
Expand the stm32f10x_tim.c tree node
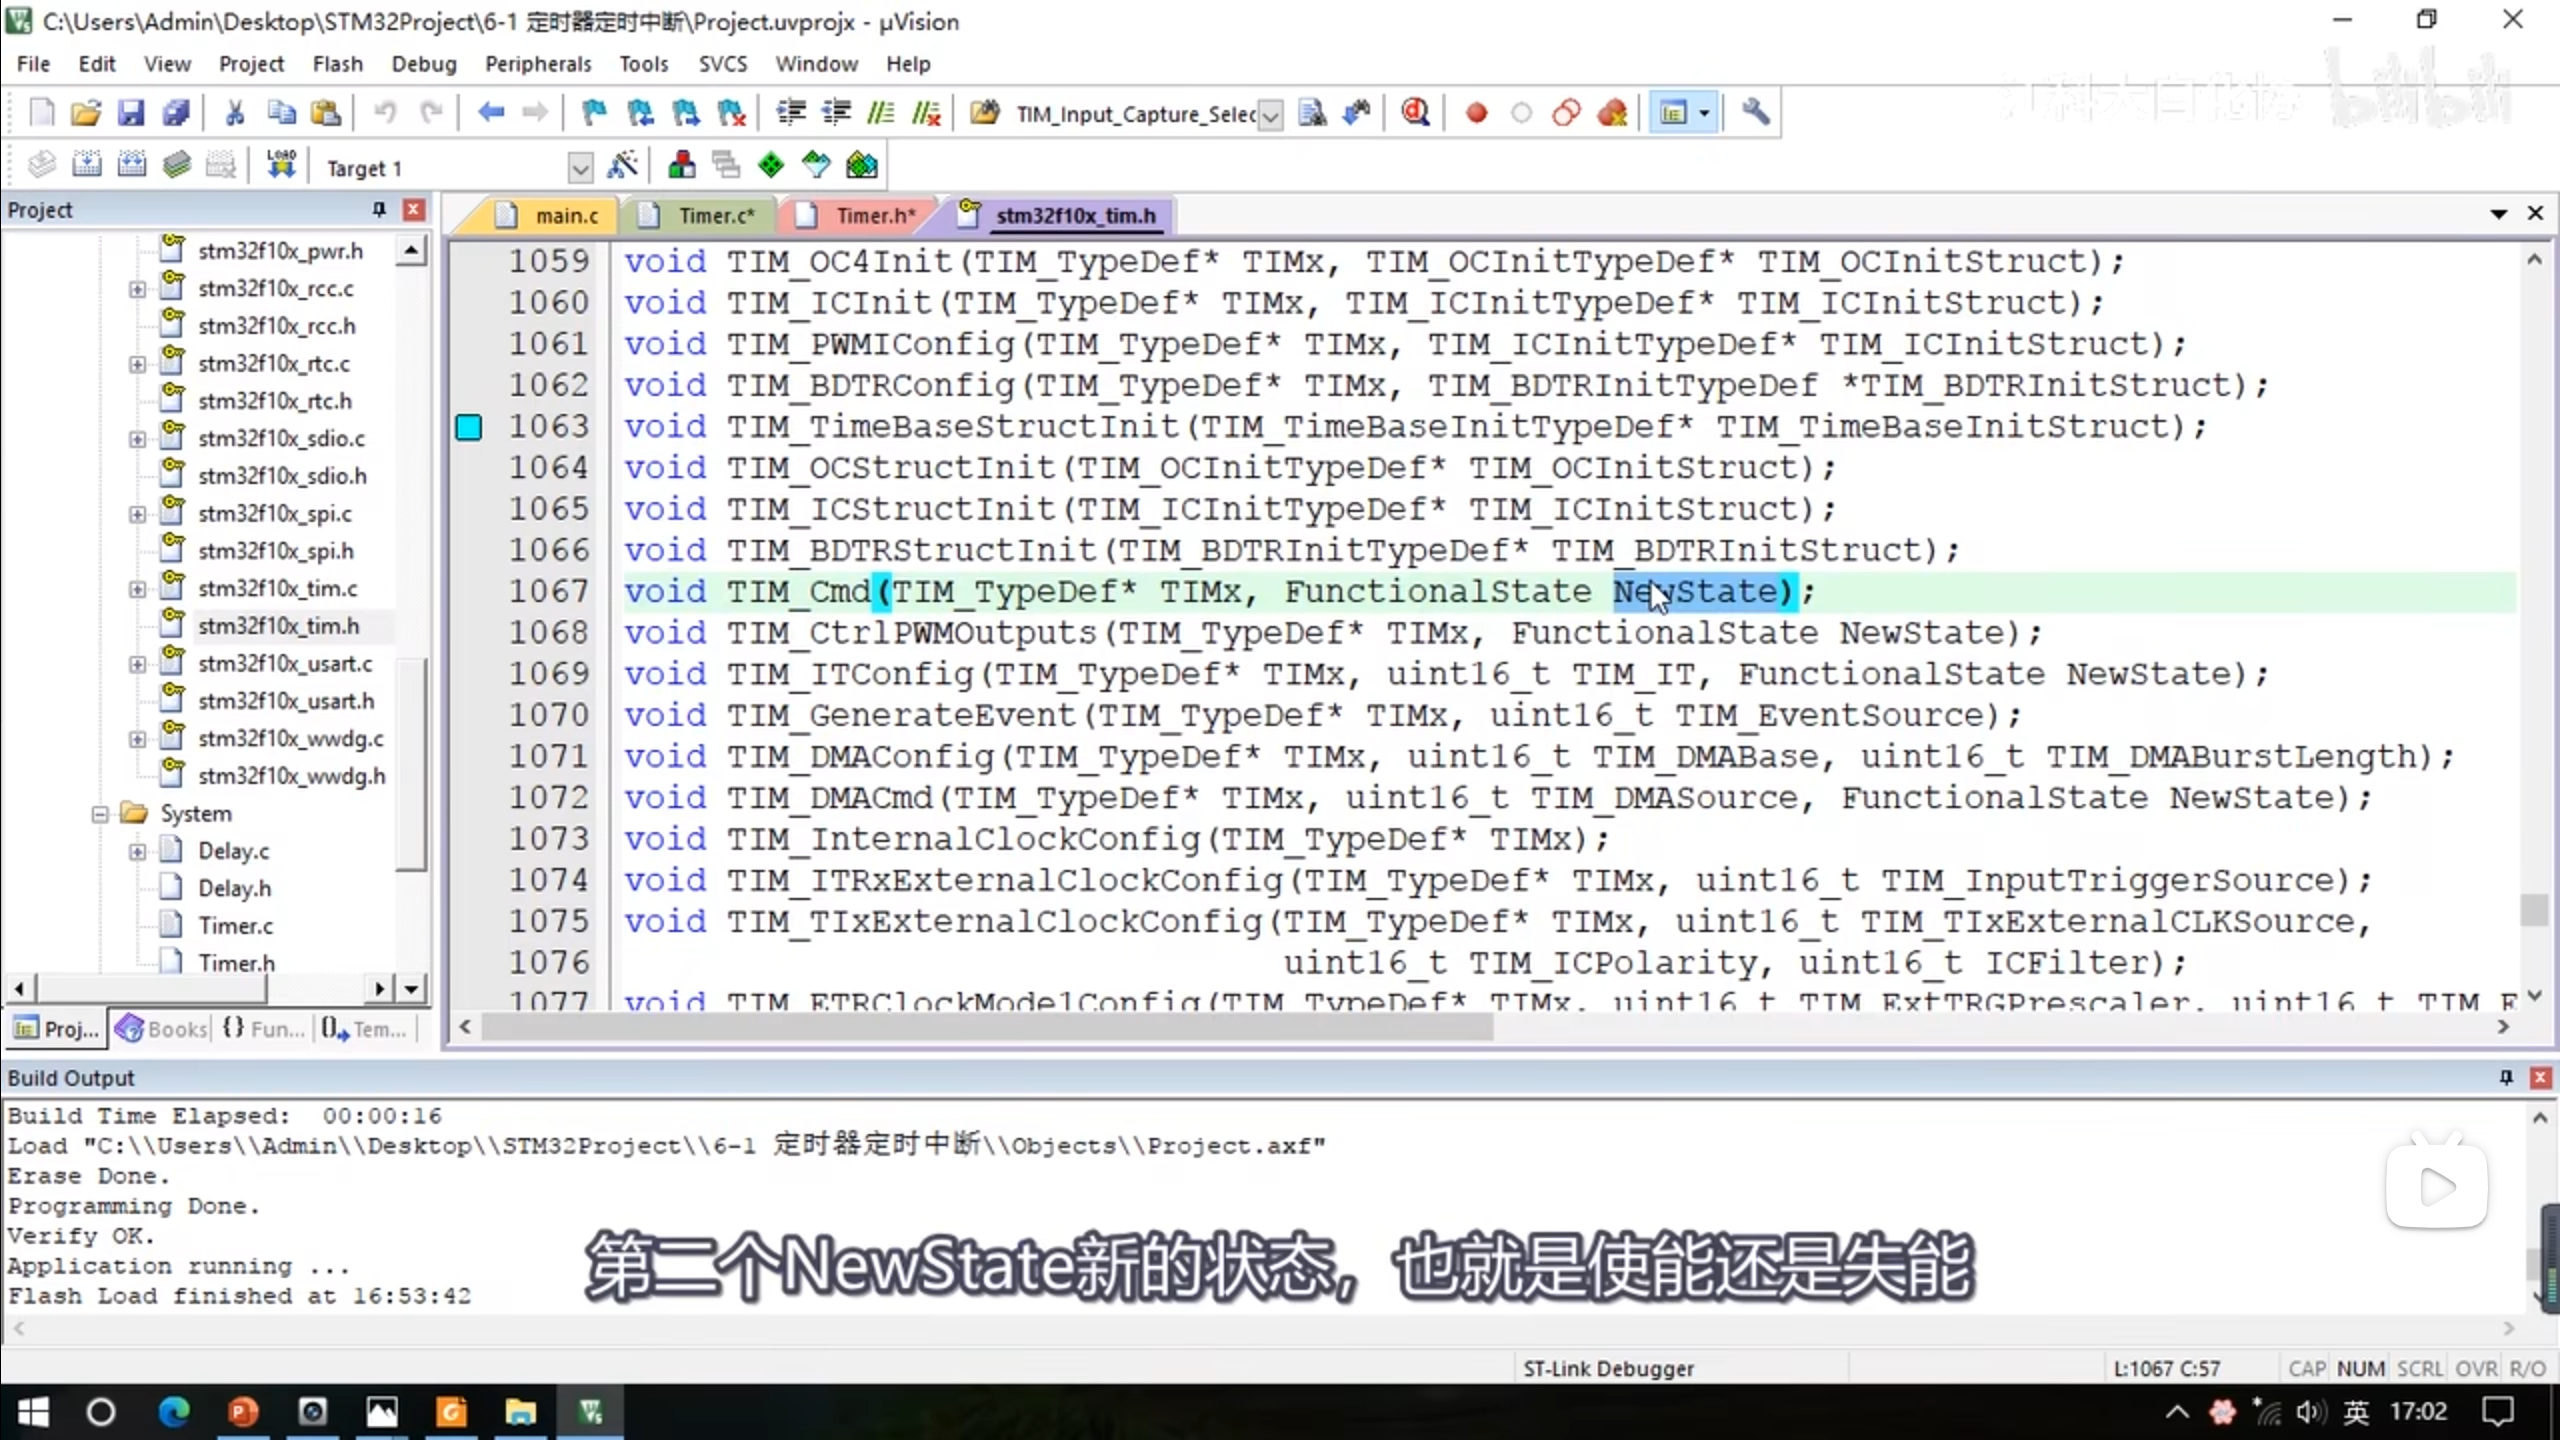point(137,589)
